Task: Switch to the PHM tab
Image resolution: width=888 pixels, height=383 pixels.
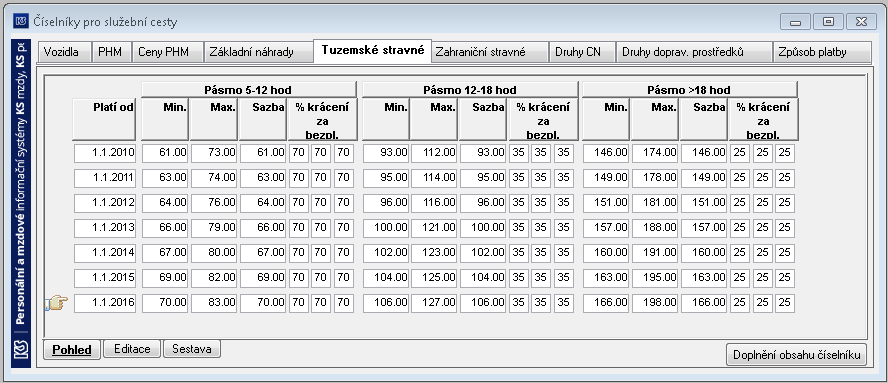Action: tap(112, 52)
